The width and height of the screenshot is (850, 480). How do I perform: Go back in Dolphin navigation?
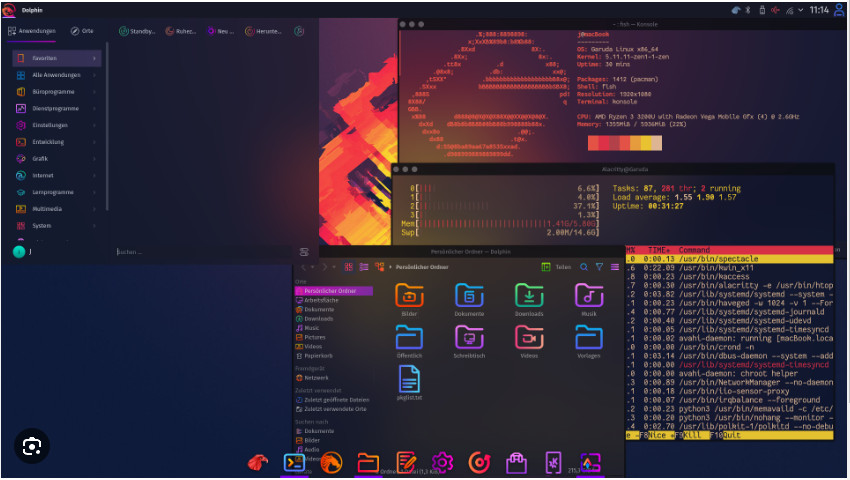(304, 267)
